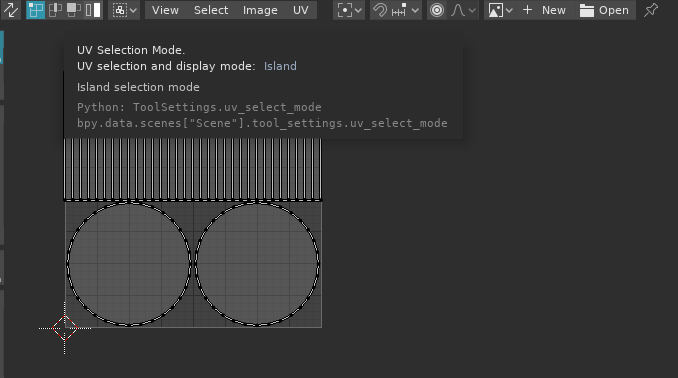
Task: Click the 2D cursor crosshair
Action: point(65,328)
